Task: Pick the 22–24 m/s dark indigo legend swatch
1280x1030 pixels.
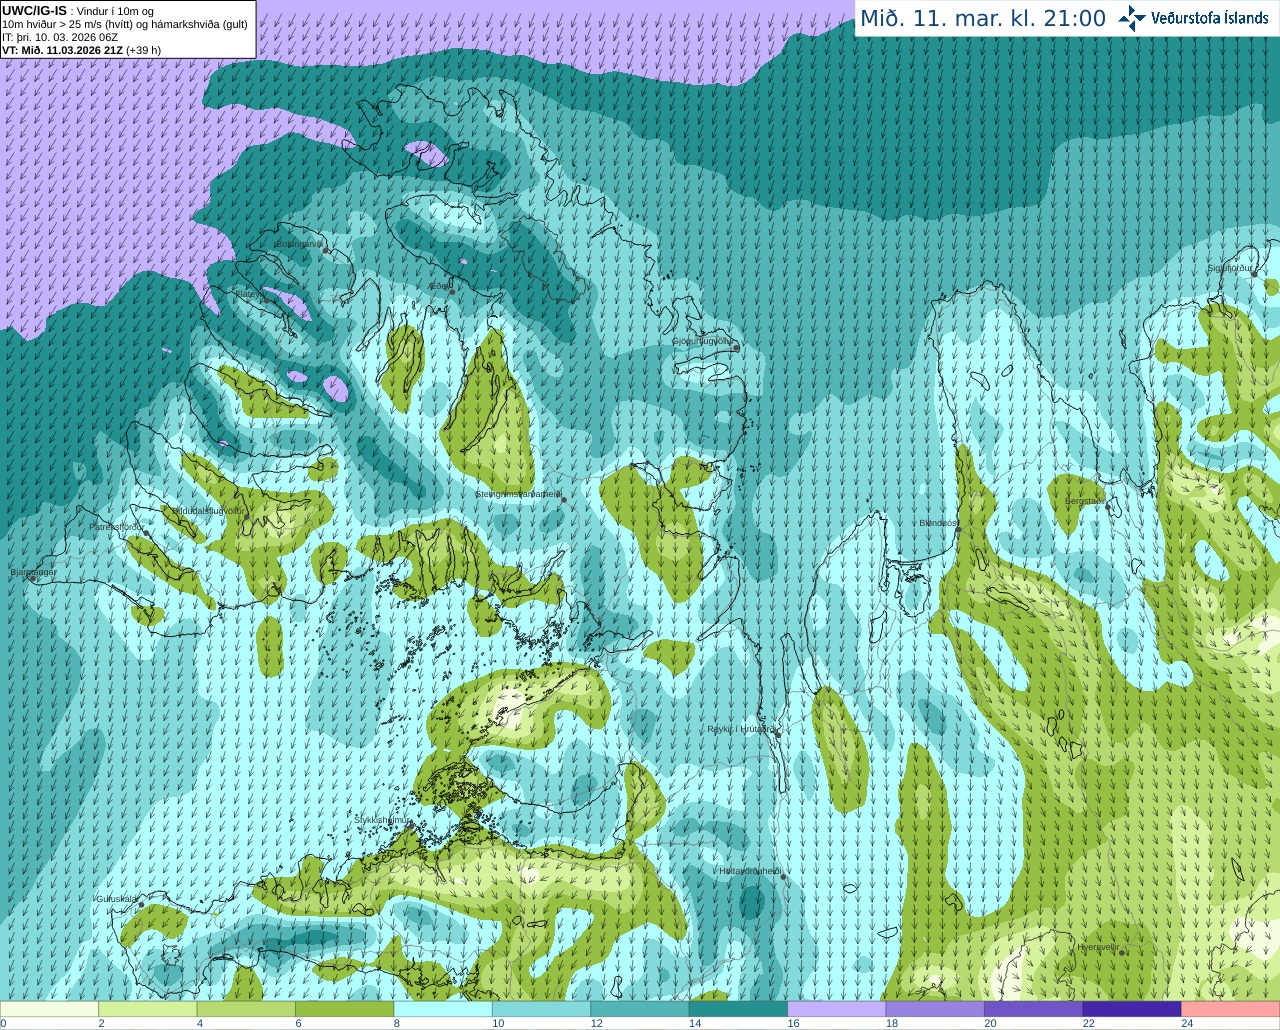Action: [x=1132, y=1009]
